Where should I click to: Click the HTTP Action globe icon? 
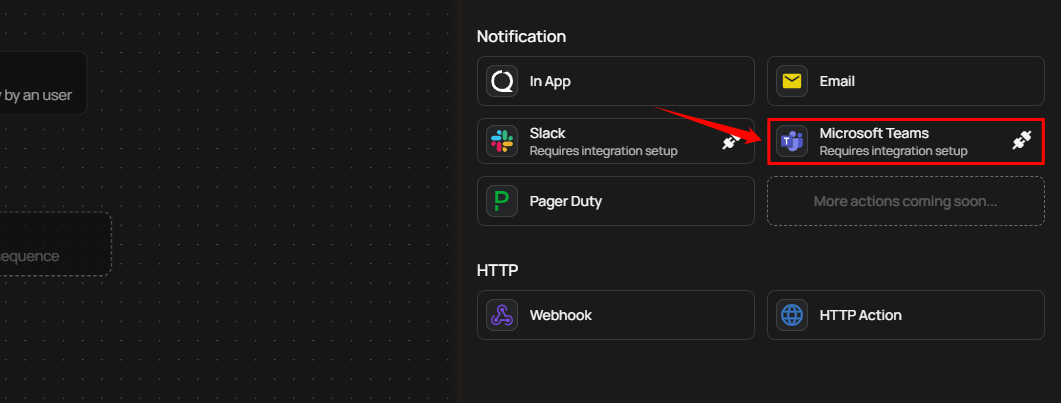point(792,315)
